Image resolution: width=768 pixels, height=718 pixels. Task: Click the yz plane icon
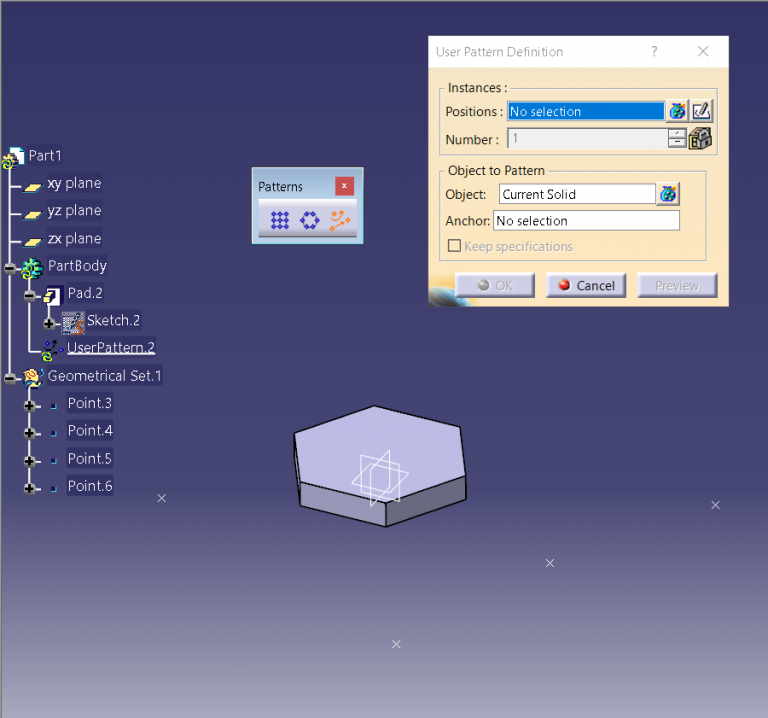[x=32, y=215]
